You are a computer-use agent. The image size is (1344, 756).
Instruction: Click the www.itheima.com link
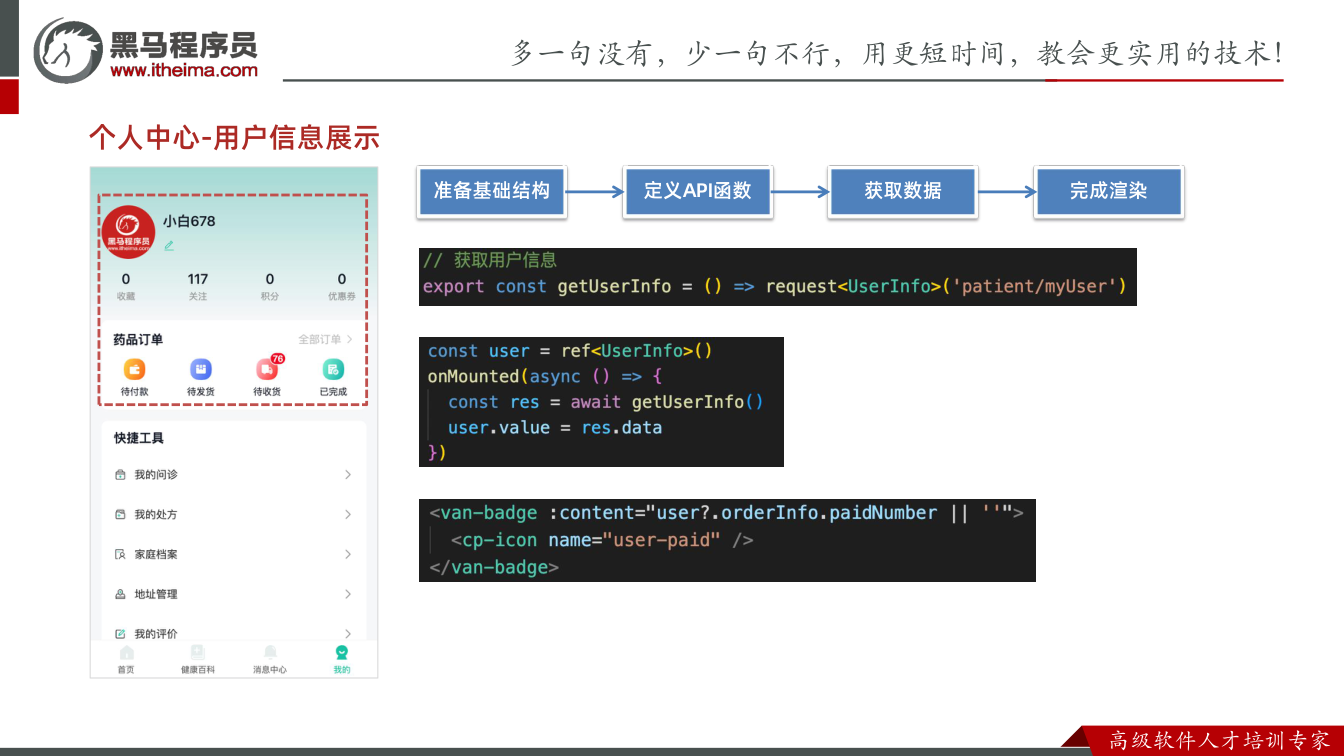184,70
